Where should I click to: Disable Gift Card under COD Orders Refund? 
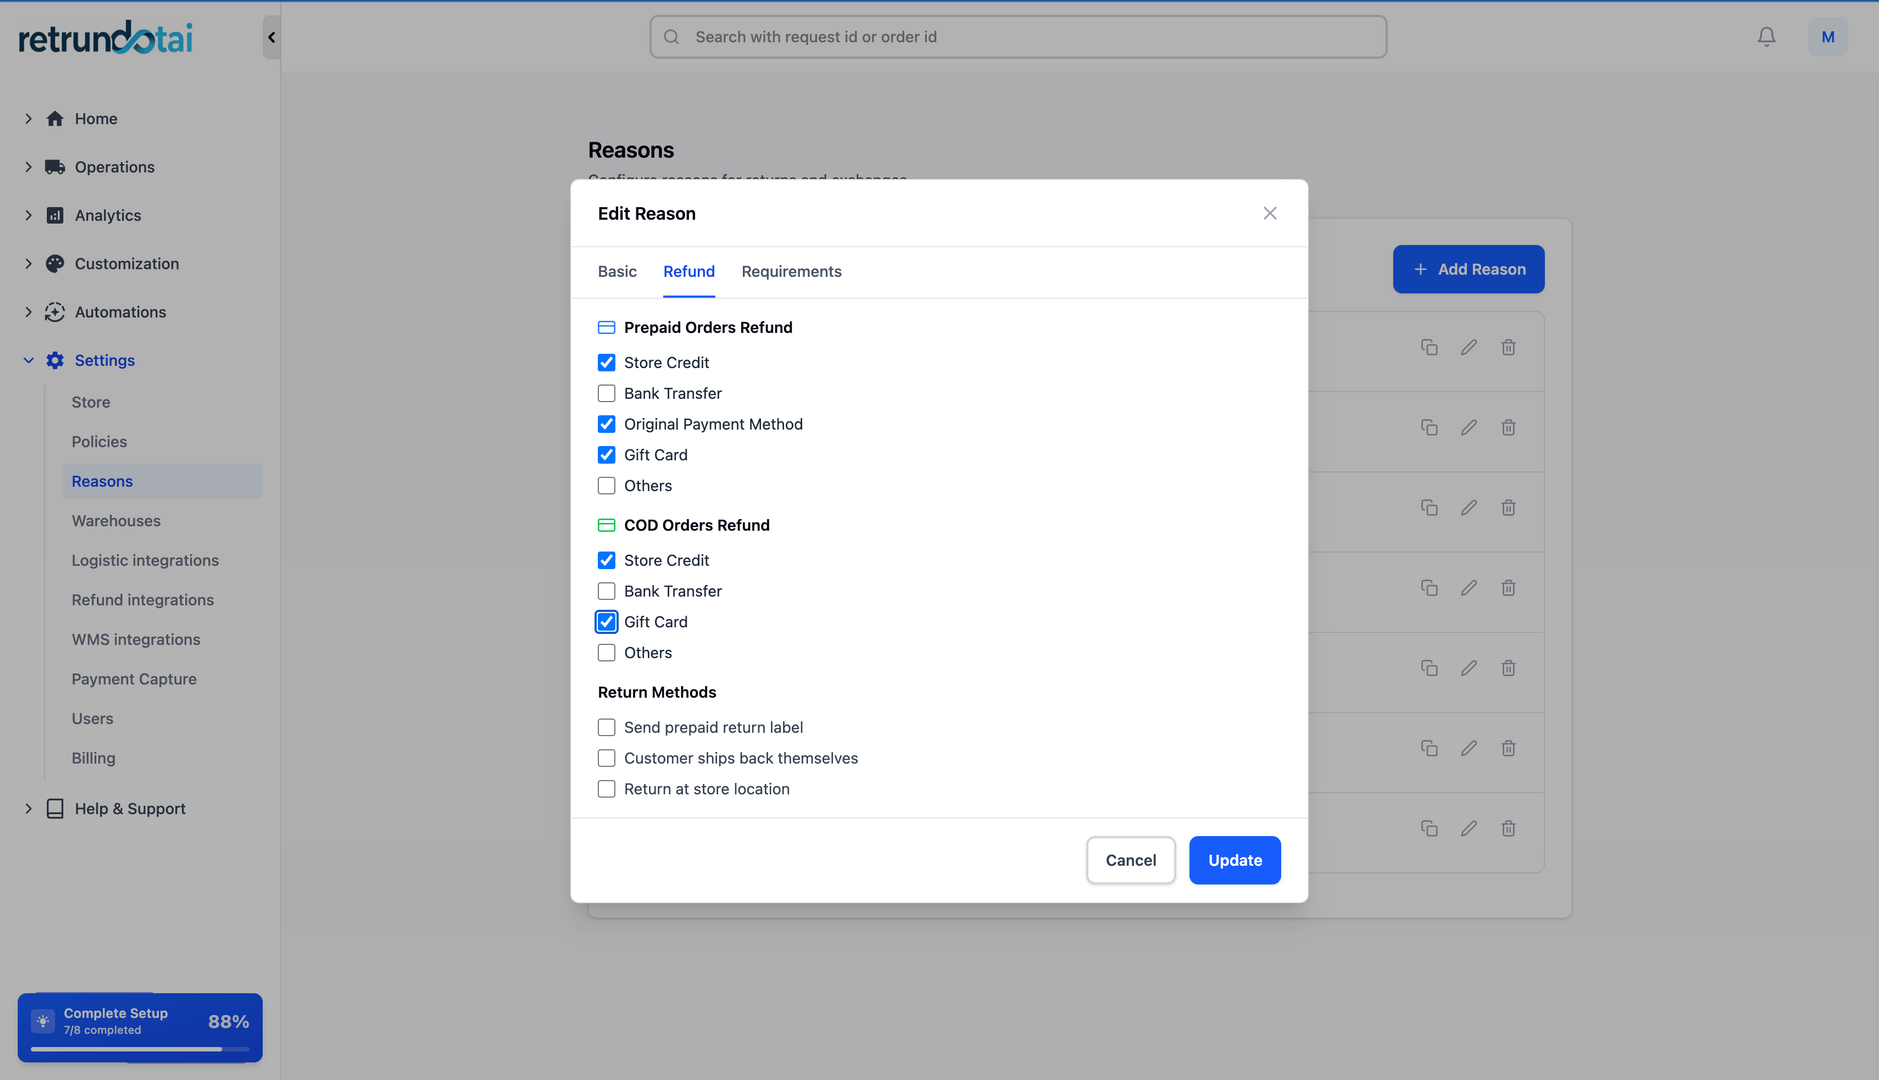point(606,621)
